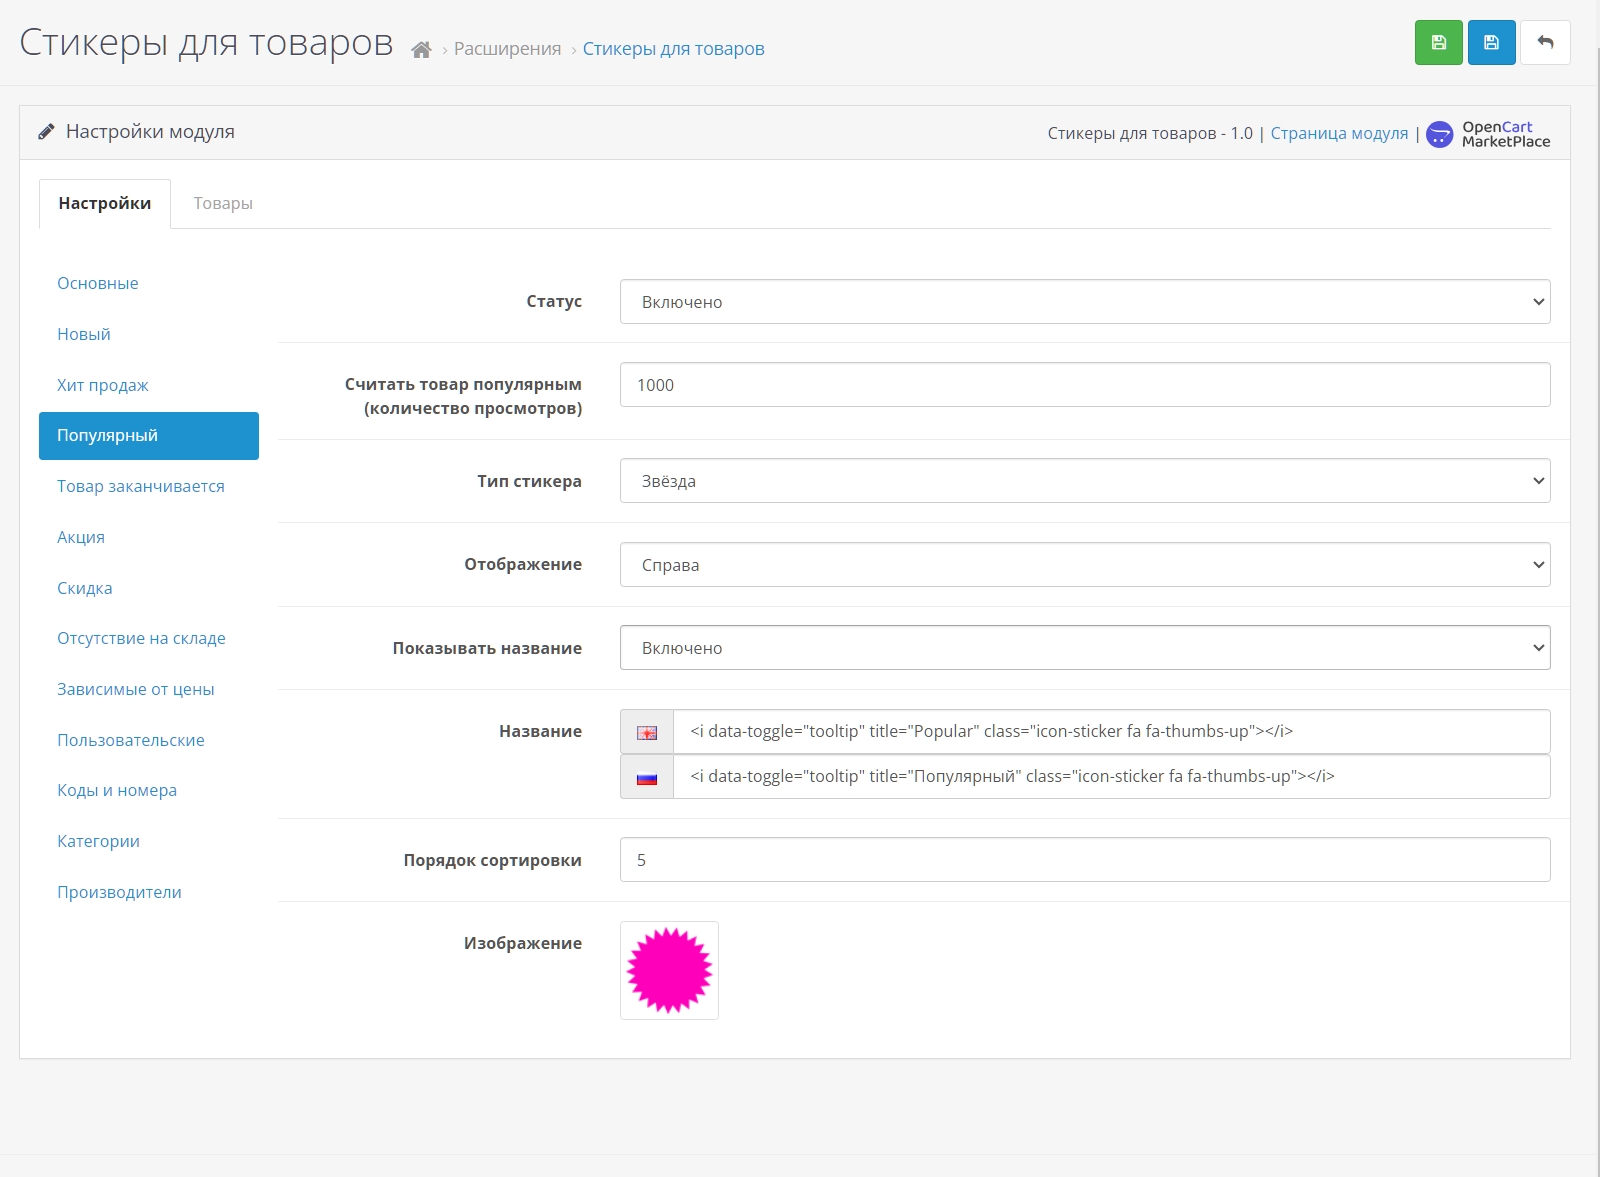The image size is (1600, 1177).
Task: Click Расширения in the breadcrumb
Action: [x=507, y=49]
